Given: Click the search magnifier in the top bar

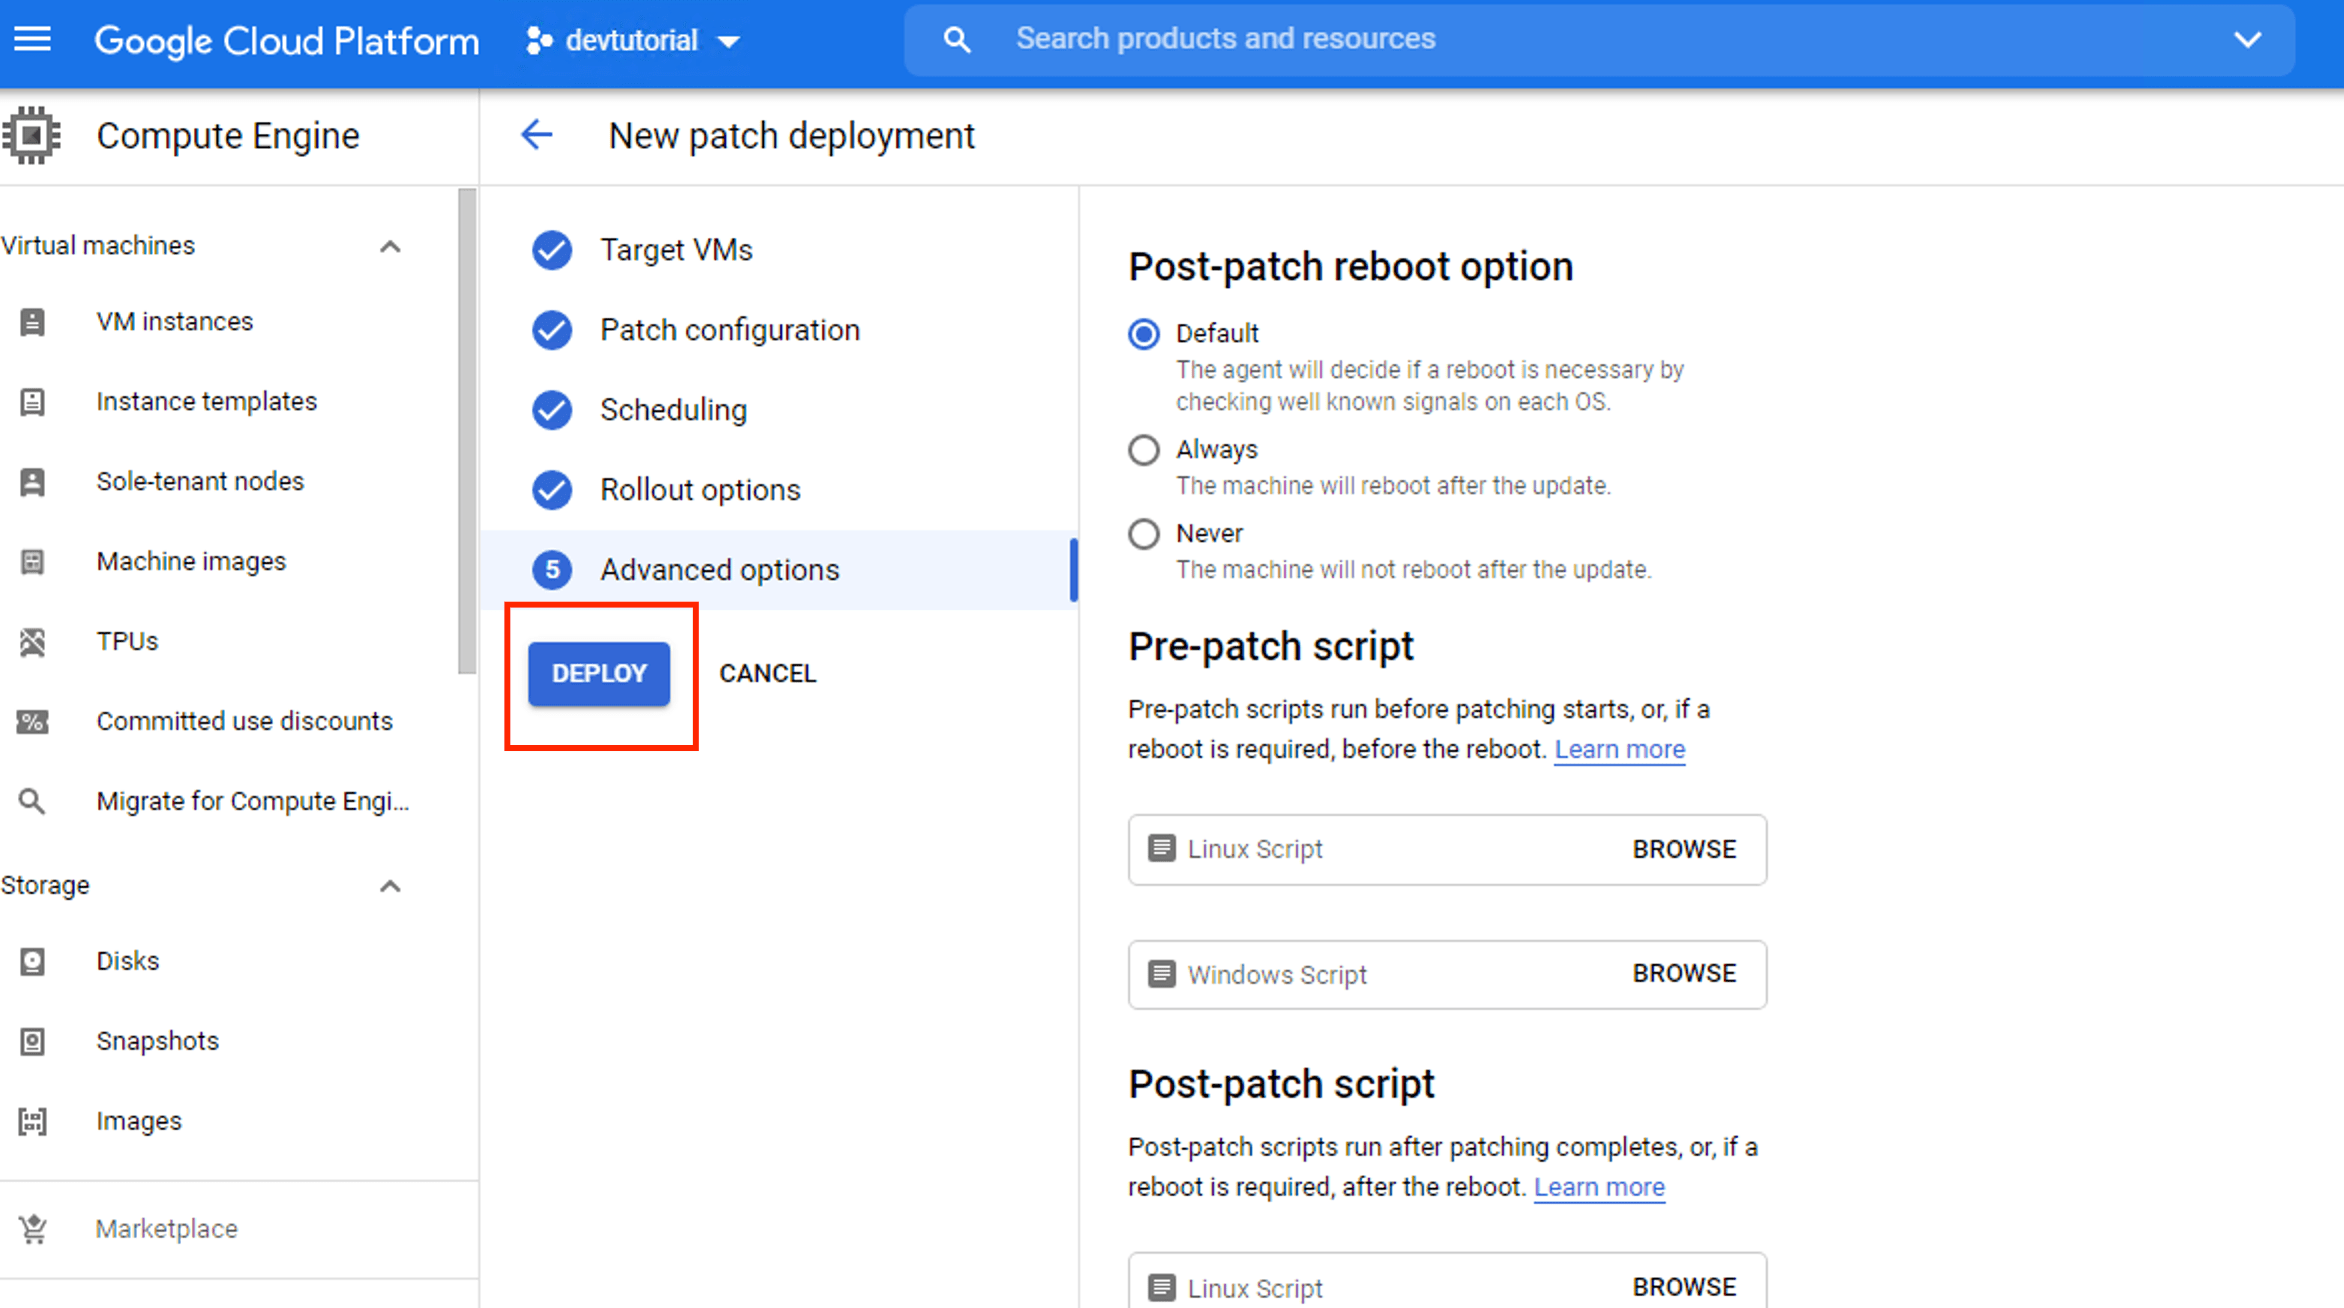Looking at the screenshot, I should (x=956, y=39).
